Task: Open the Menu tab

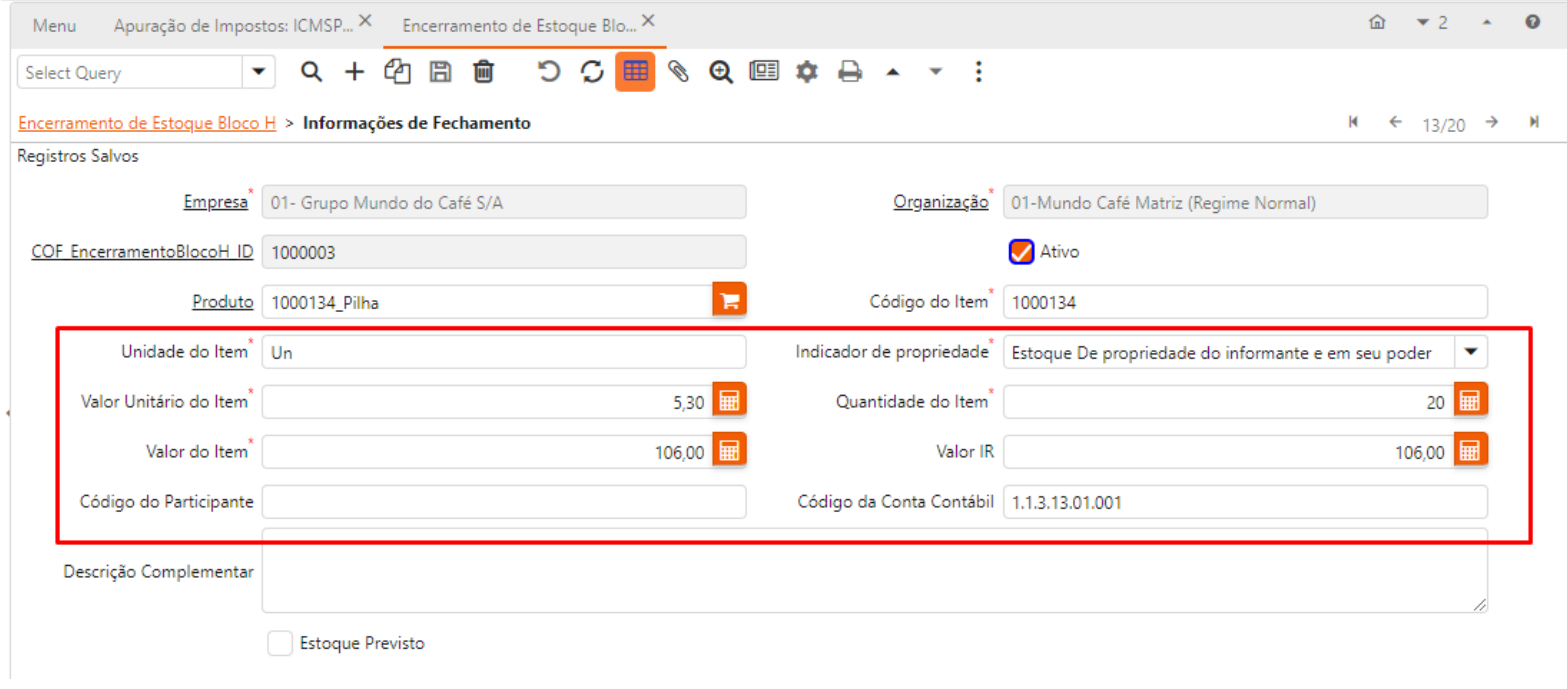Action: [54, 25]
